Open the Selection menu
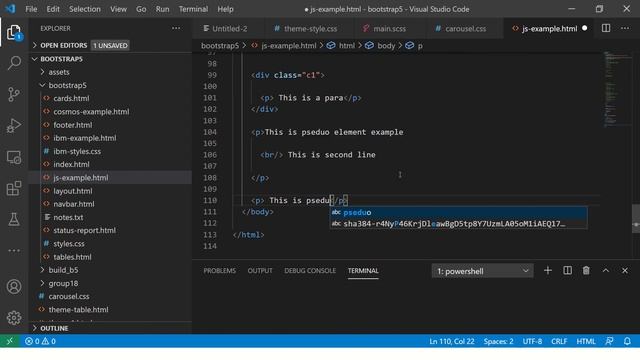 pos(85,9)
